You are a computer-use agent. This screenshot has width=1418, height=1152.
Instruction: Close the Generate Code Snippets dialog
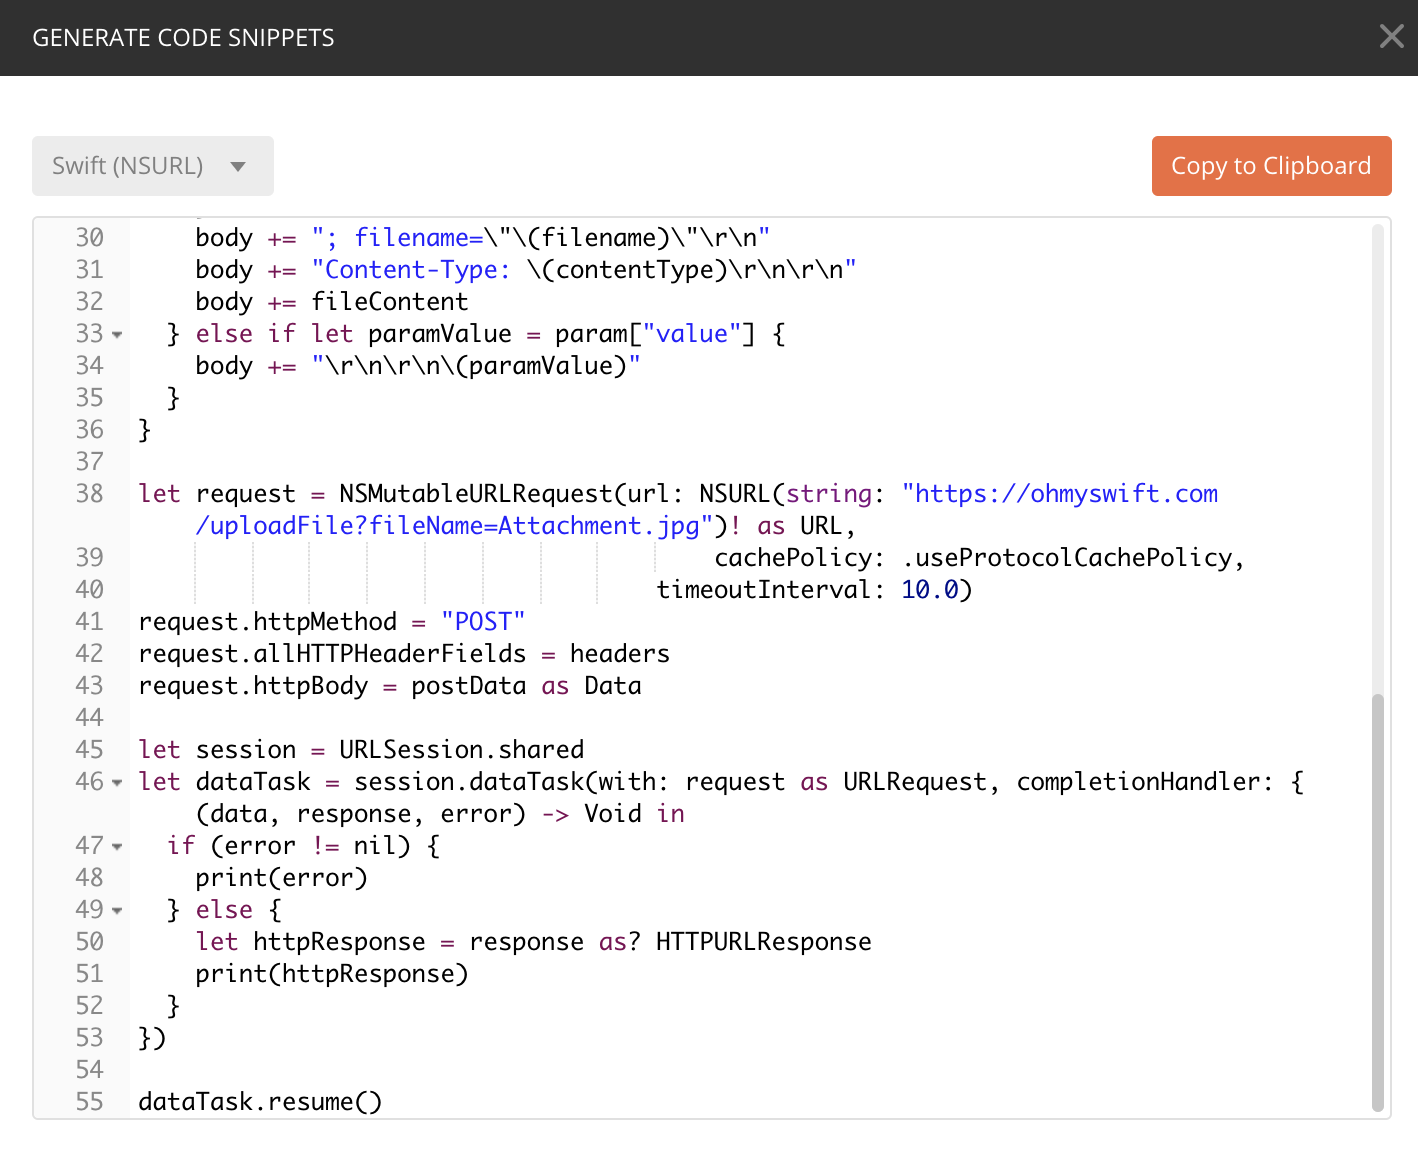pos(1391,37)
